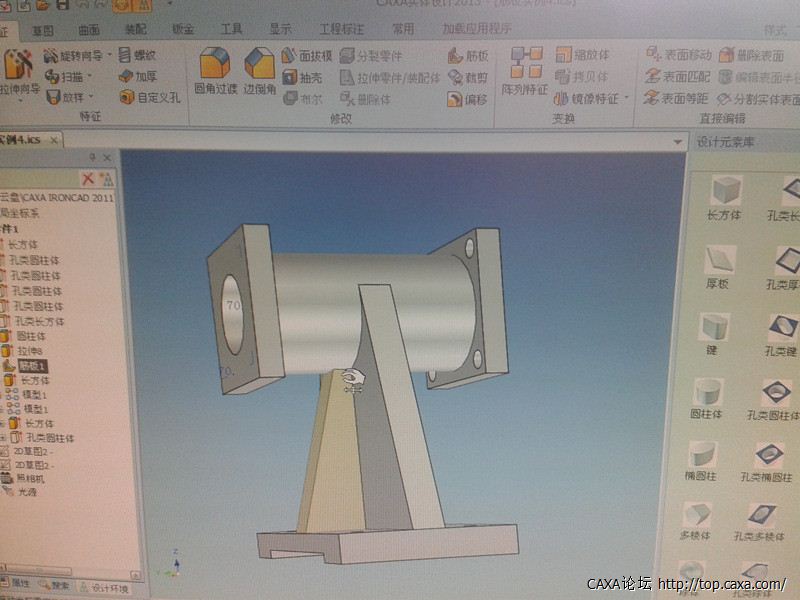
Task: Expand the 孔类圆柱体 node near tree bottom
Action: point(4,437)
